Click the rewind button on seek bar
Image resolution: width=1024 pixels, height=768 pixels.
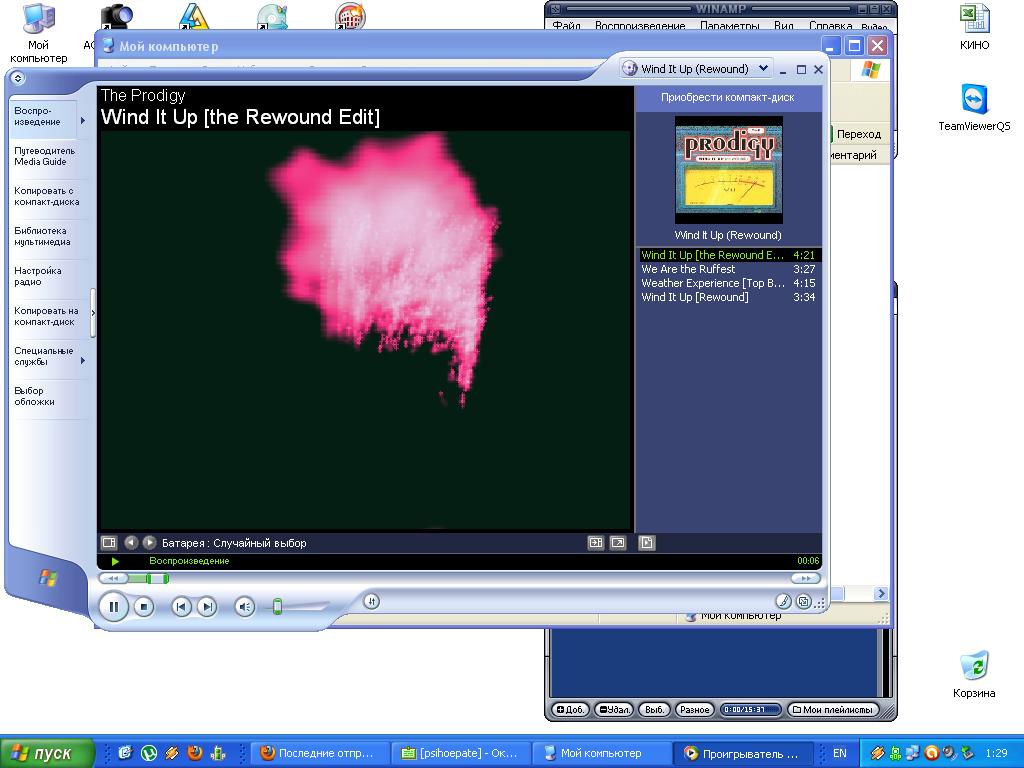point(113,579)
